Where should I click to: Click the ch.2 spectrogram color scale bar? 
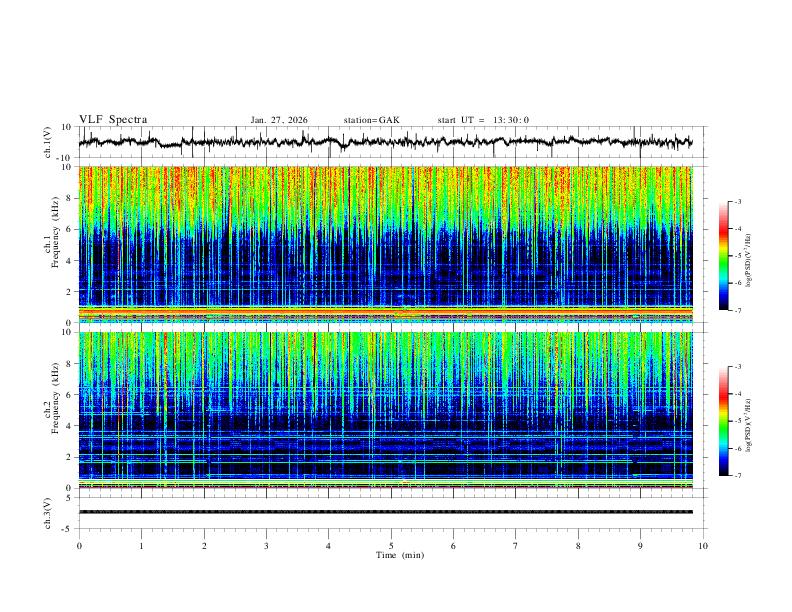(723, 421)
